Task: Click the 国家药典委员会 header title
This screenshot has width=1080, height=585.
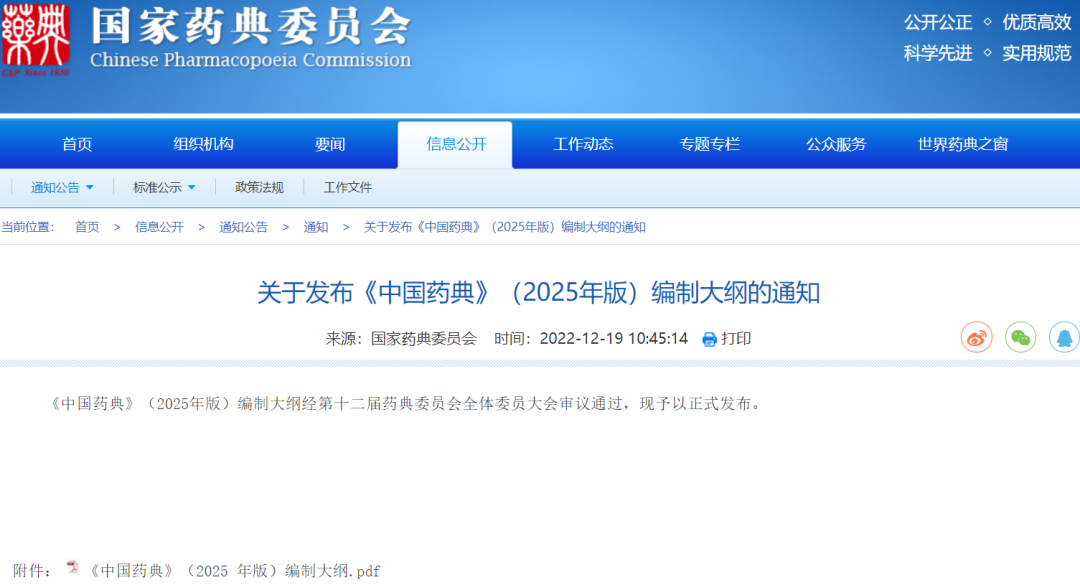Action: [251, 26]
